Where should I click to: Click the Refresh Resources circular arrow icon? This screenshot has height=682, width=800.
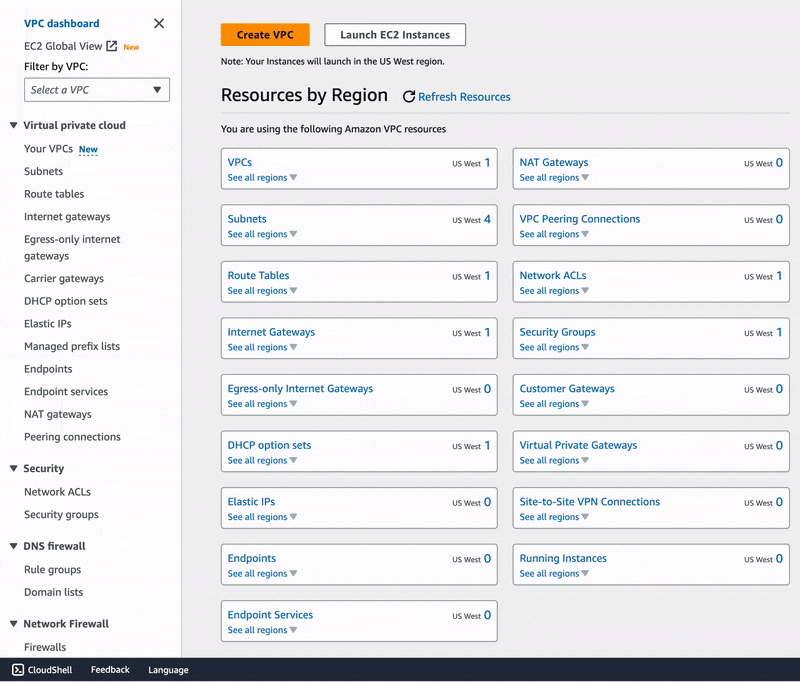(408, 97)
